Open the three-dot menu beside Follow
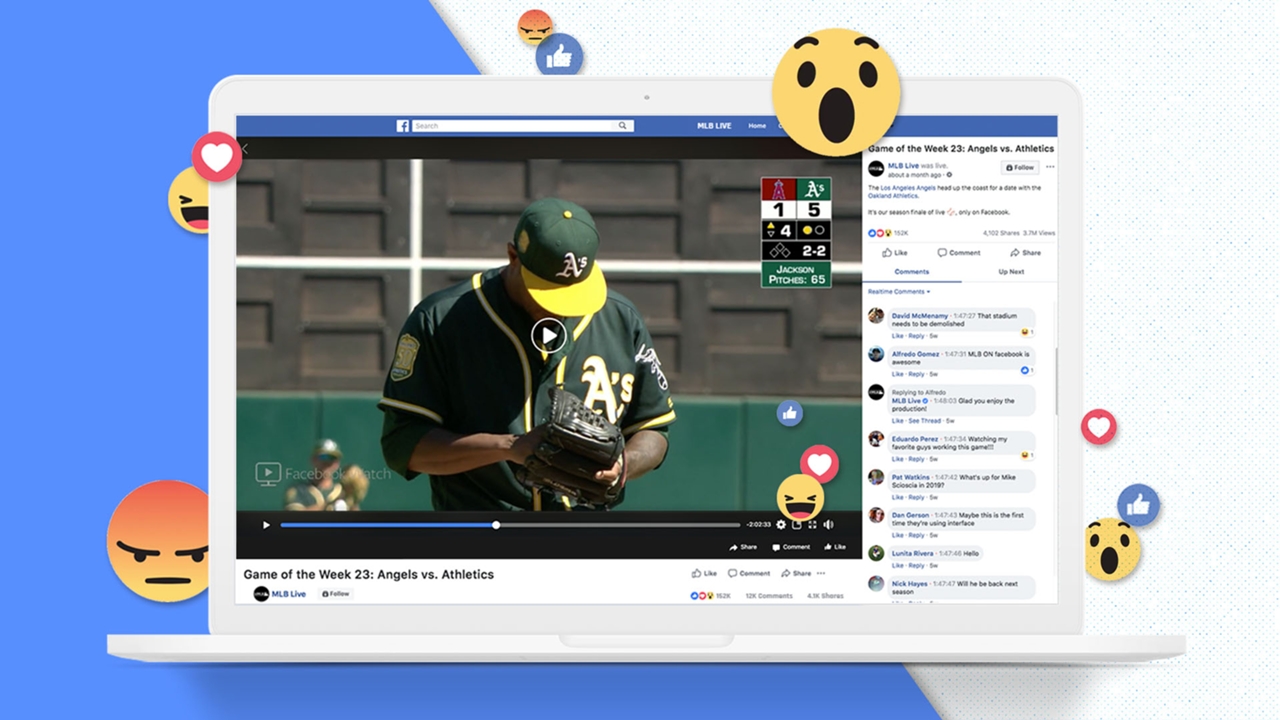 1050,167
